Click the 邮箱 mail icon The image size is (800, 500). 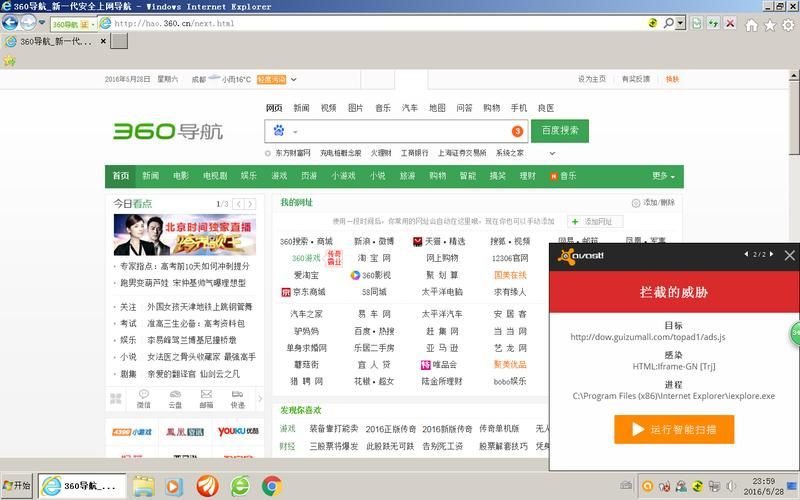(x=206, y=398)
